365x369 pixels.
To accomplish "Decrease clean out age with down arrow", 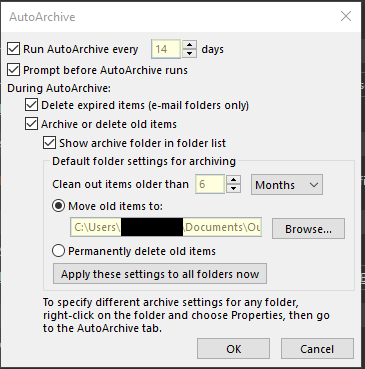I will (233, 188).
